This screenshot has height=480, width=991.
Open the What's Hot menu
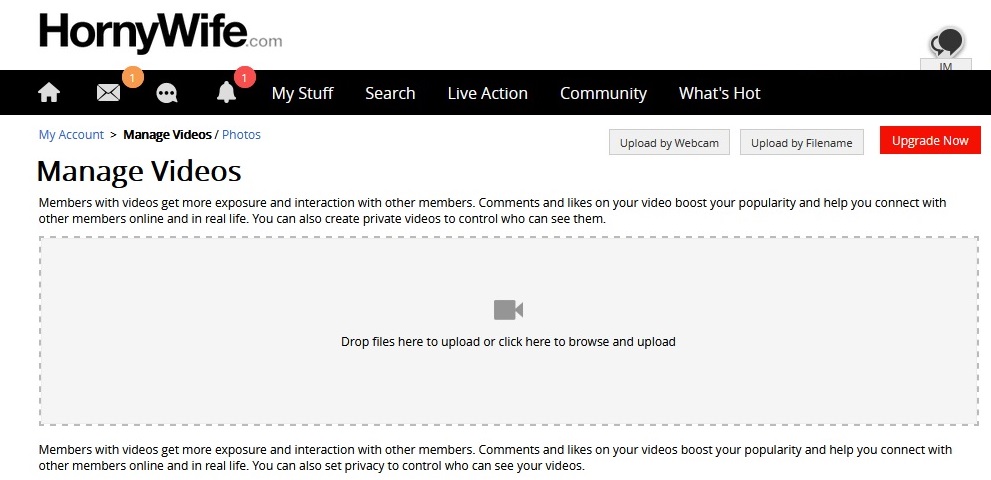(719, 93)
